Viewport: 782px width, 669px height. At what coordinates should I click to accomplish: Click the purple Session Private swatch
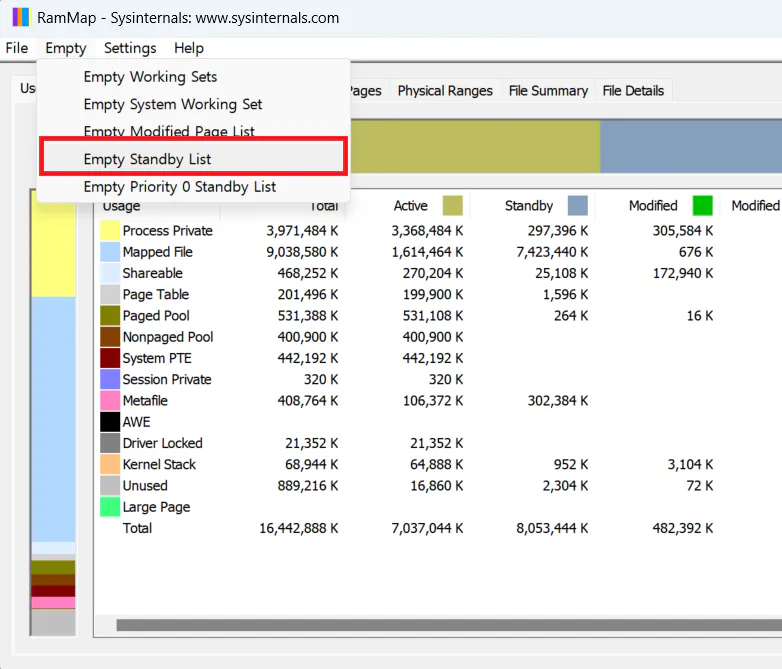(110, 379)
